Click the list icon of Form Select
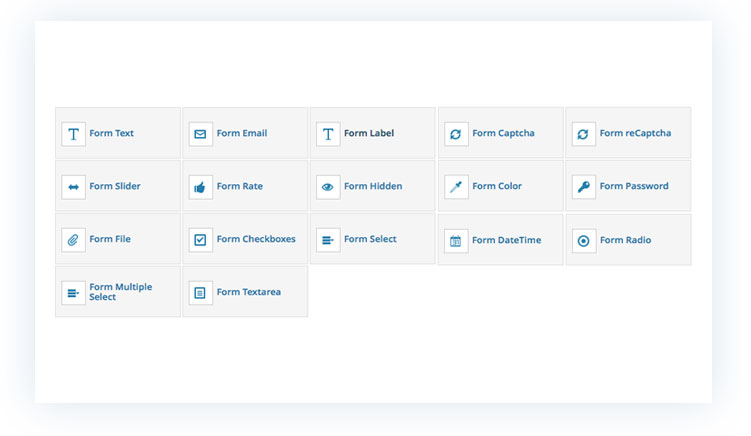 [328, 240]
